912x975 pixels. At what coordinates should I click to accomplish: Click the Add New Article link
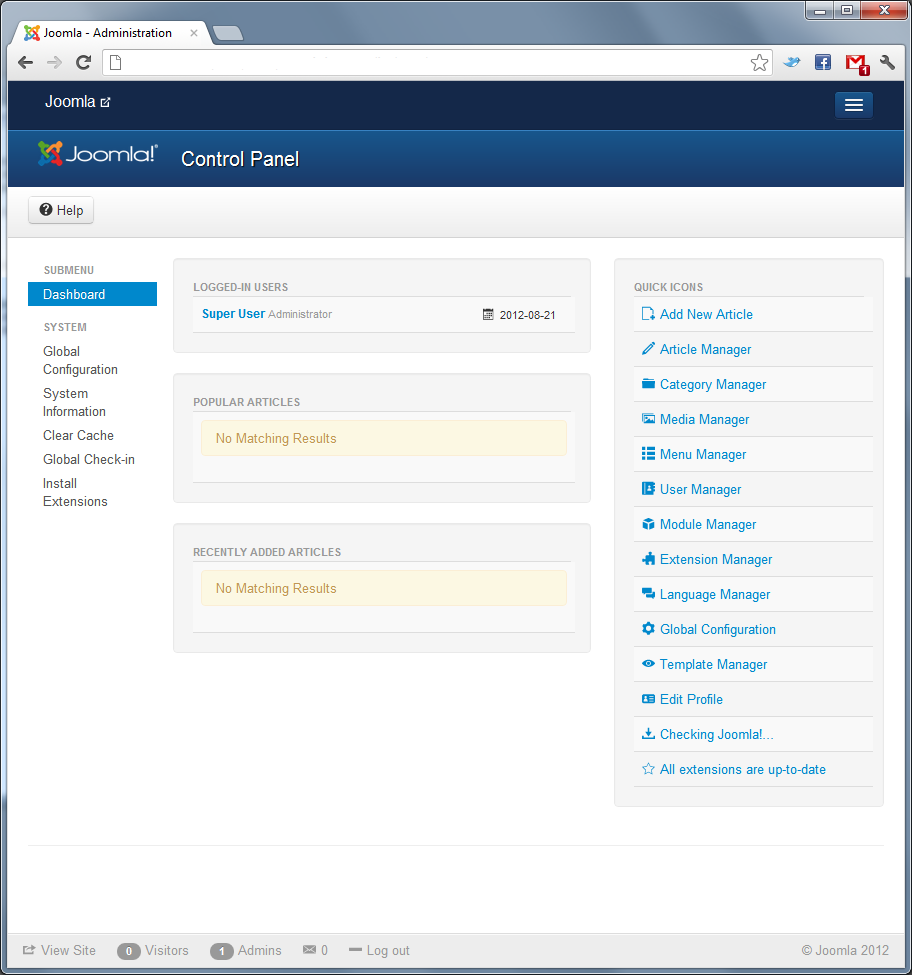706,315
